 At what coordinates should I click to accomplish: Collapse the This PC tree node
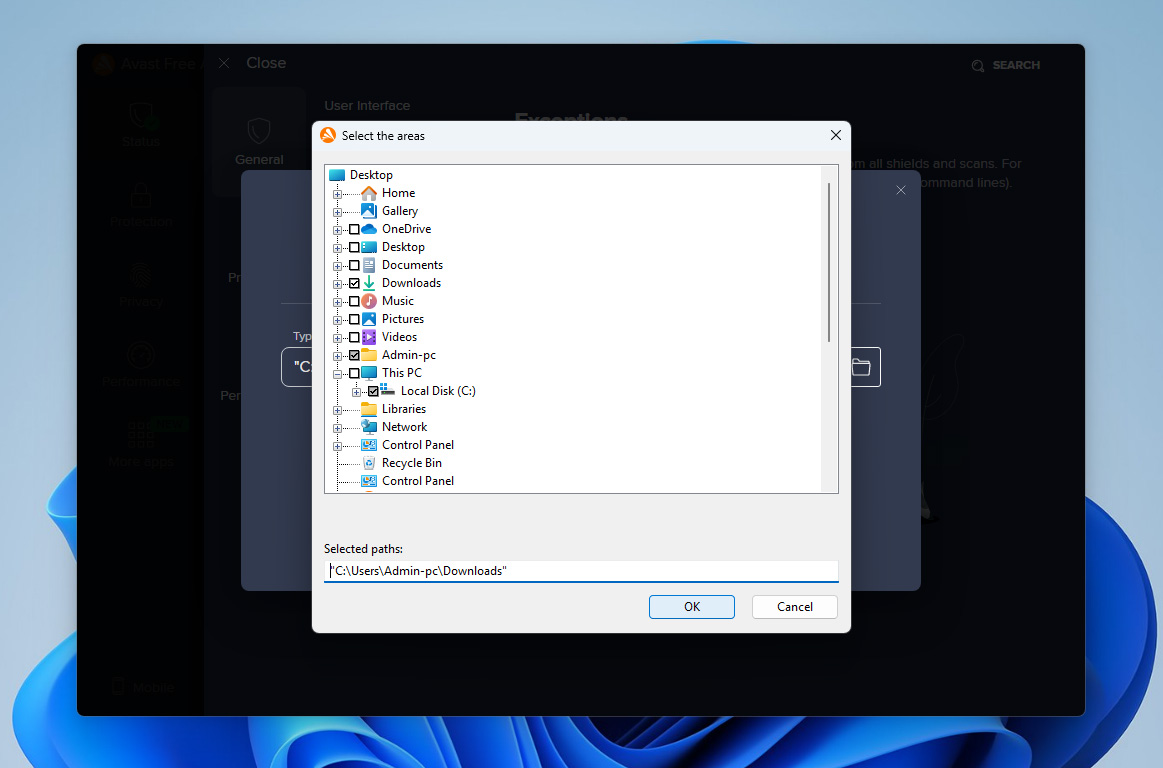(x=337, y=374)
